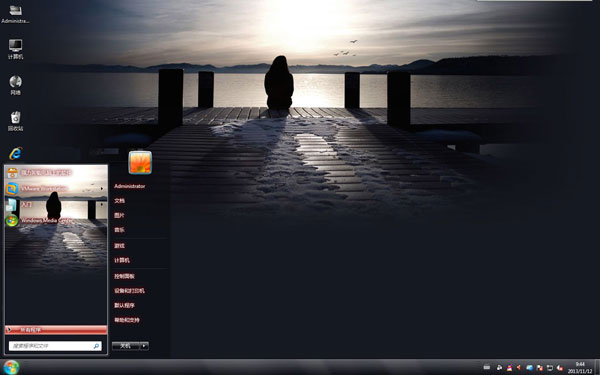Show 所有程序 (All Programs) list
This screenshot has width=600, height=375.
point(56,330)
